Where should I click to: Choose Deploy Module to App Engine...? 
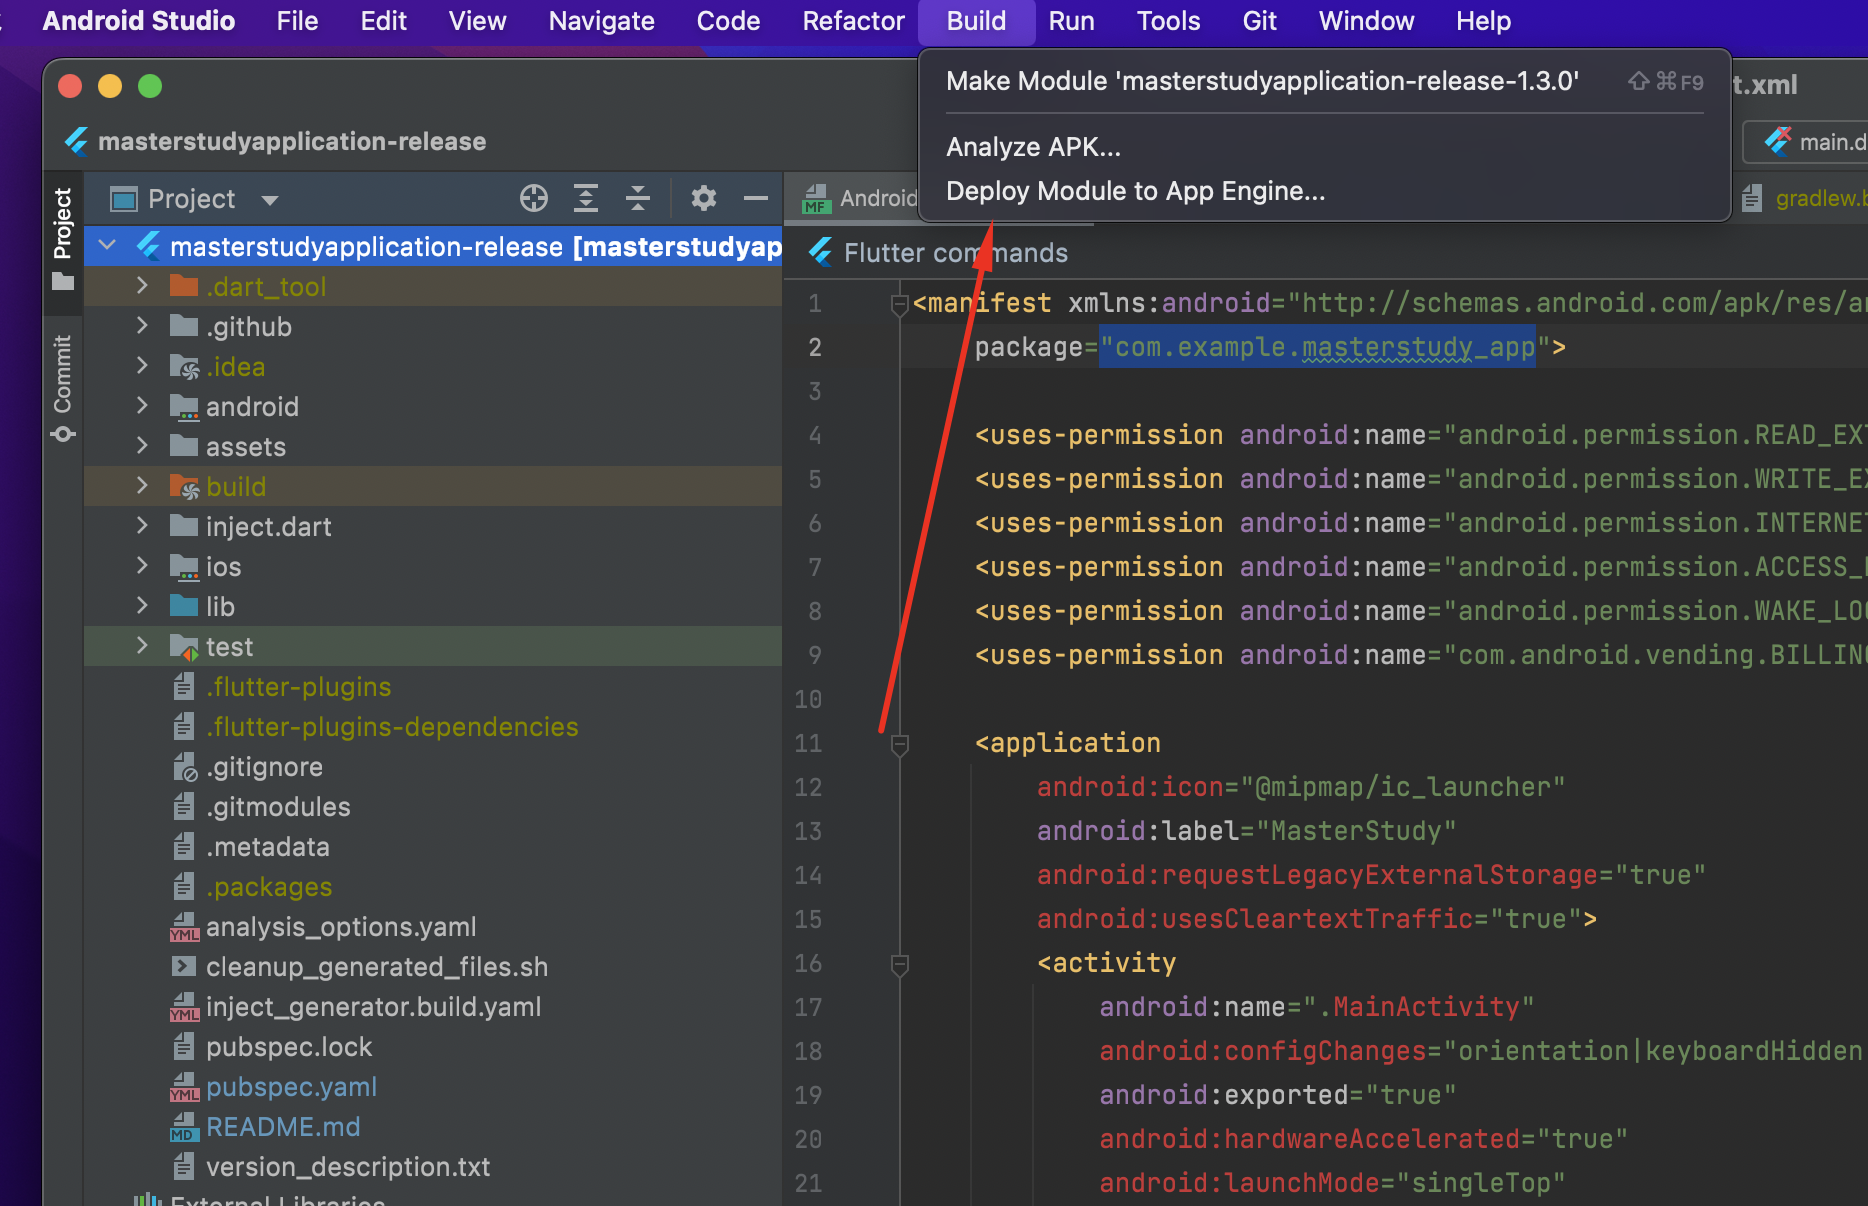(1324, 191)
